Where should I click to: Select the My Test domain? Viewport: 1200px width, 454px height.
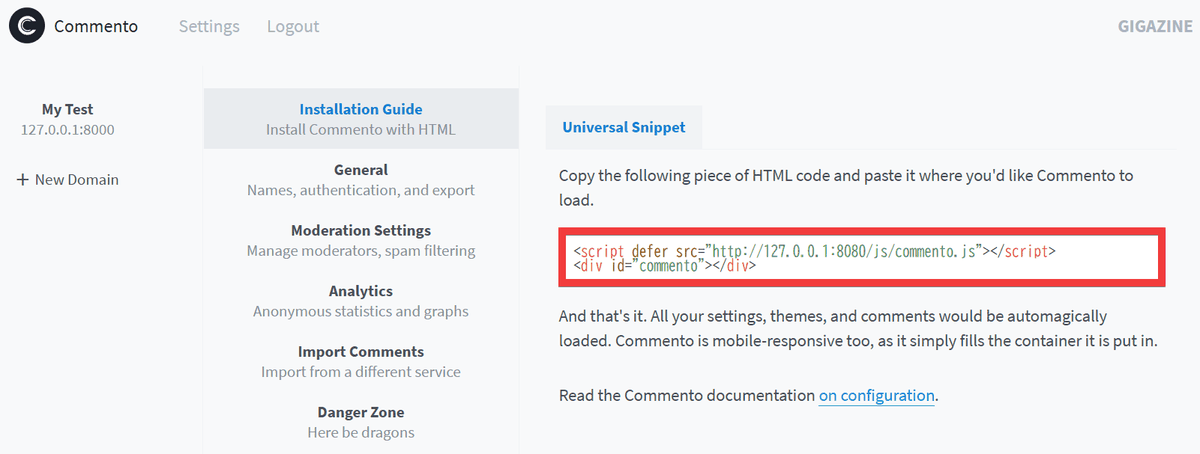[x=67, y=109]
